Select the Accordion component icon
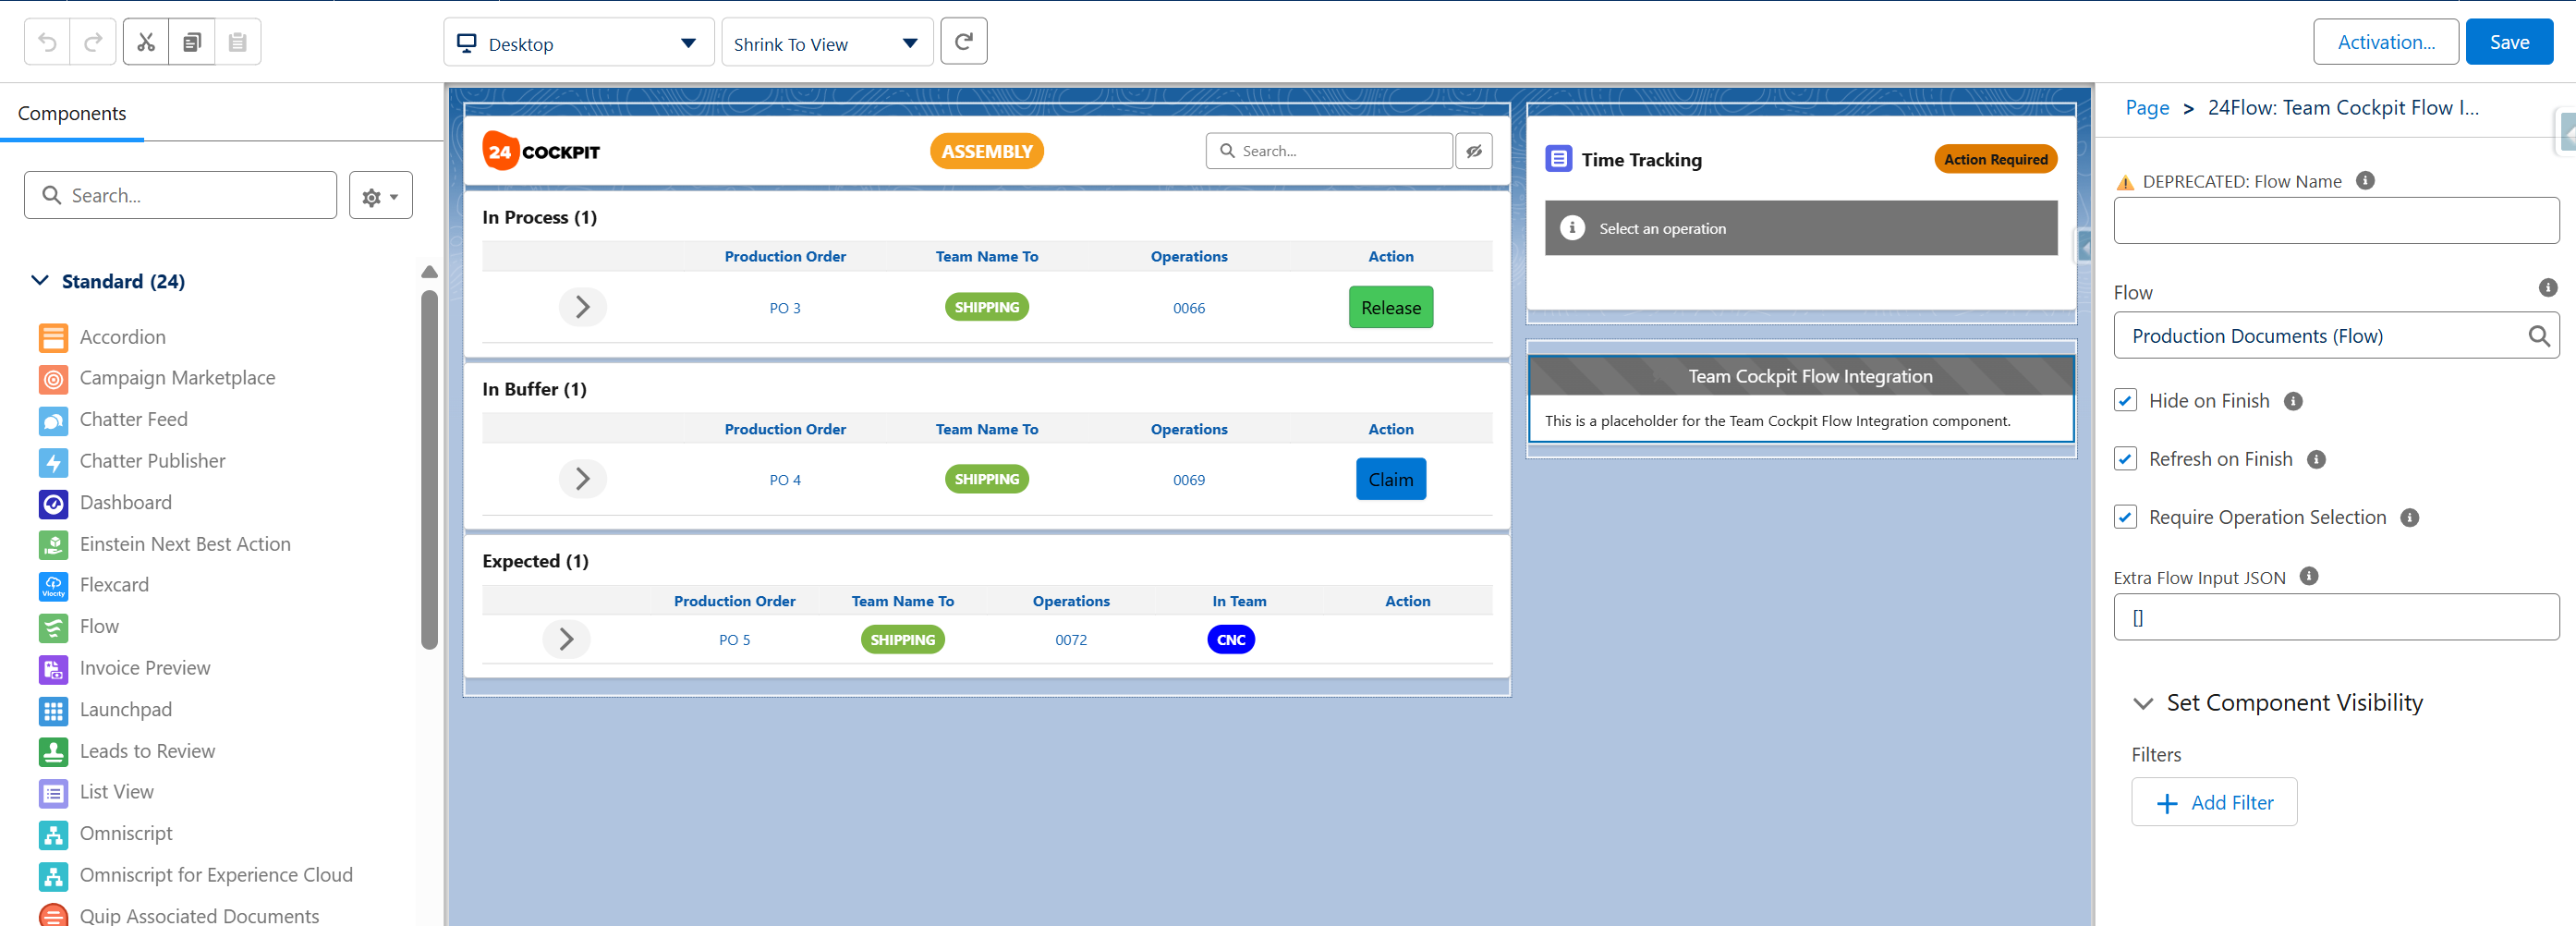The width and height of the screenshot is (2576, 926). (x=53, y=338)
